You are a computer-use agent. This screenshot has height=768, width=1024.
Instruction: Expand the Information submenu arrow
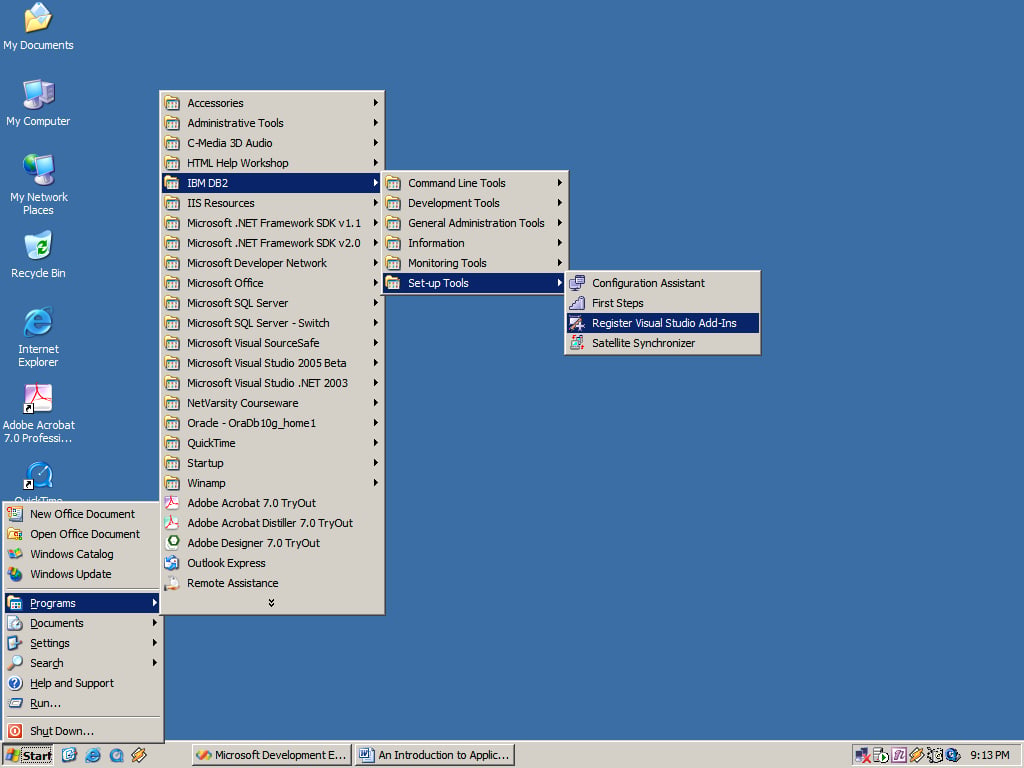[x=560, y=243]
